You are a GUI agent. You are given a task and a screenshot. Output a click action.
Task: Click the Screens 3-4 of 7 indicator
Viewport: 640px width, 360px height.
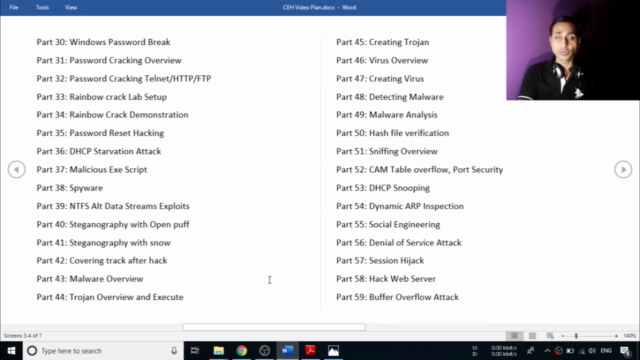pos(23,336)
